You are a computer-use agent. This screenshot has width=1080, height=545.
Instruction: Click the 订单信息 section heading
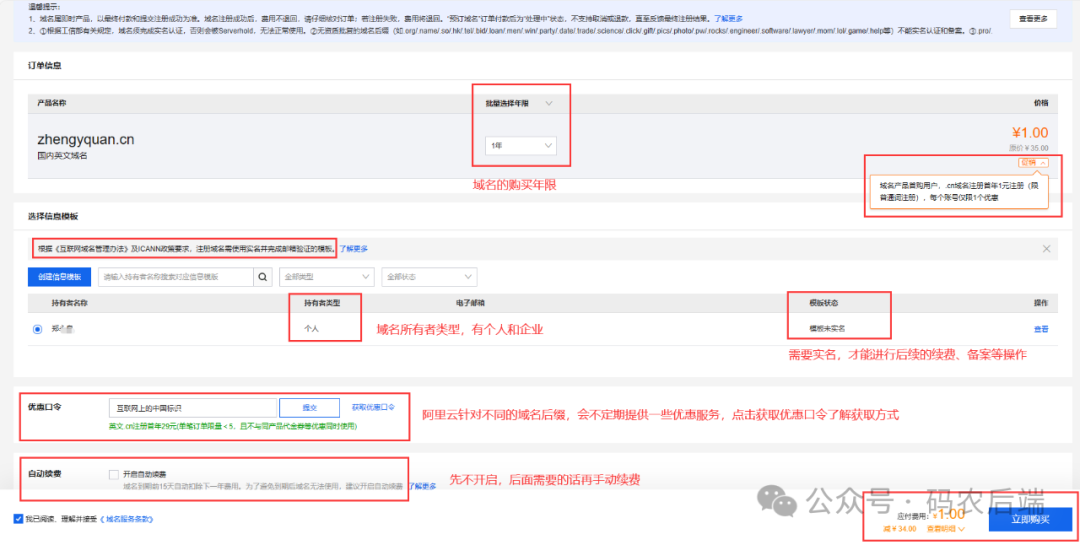click(44, 65)
